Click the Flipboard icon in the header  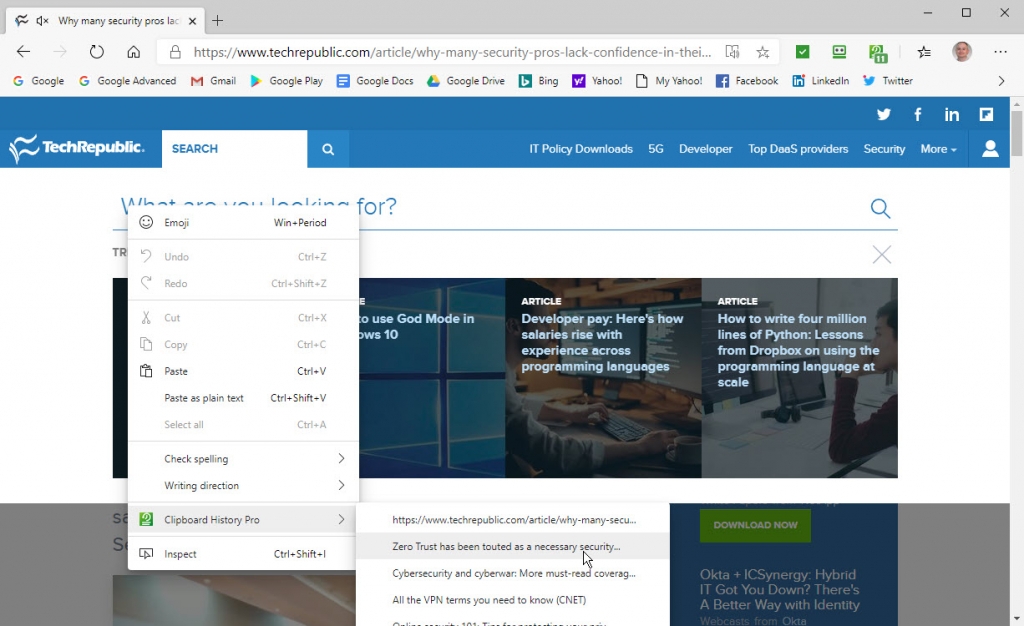point(985,114)
